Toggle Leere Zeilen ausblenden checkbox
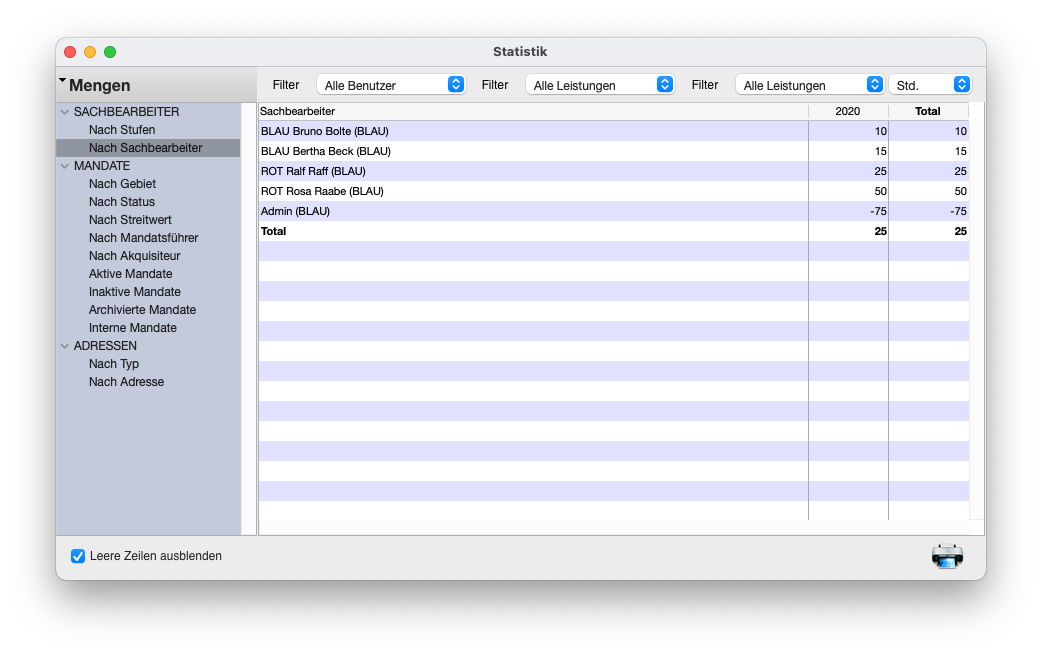The width and height of the screenshot is (1042, 654). click(x=78, y=556)
